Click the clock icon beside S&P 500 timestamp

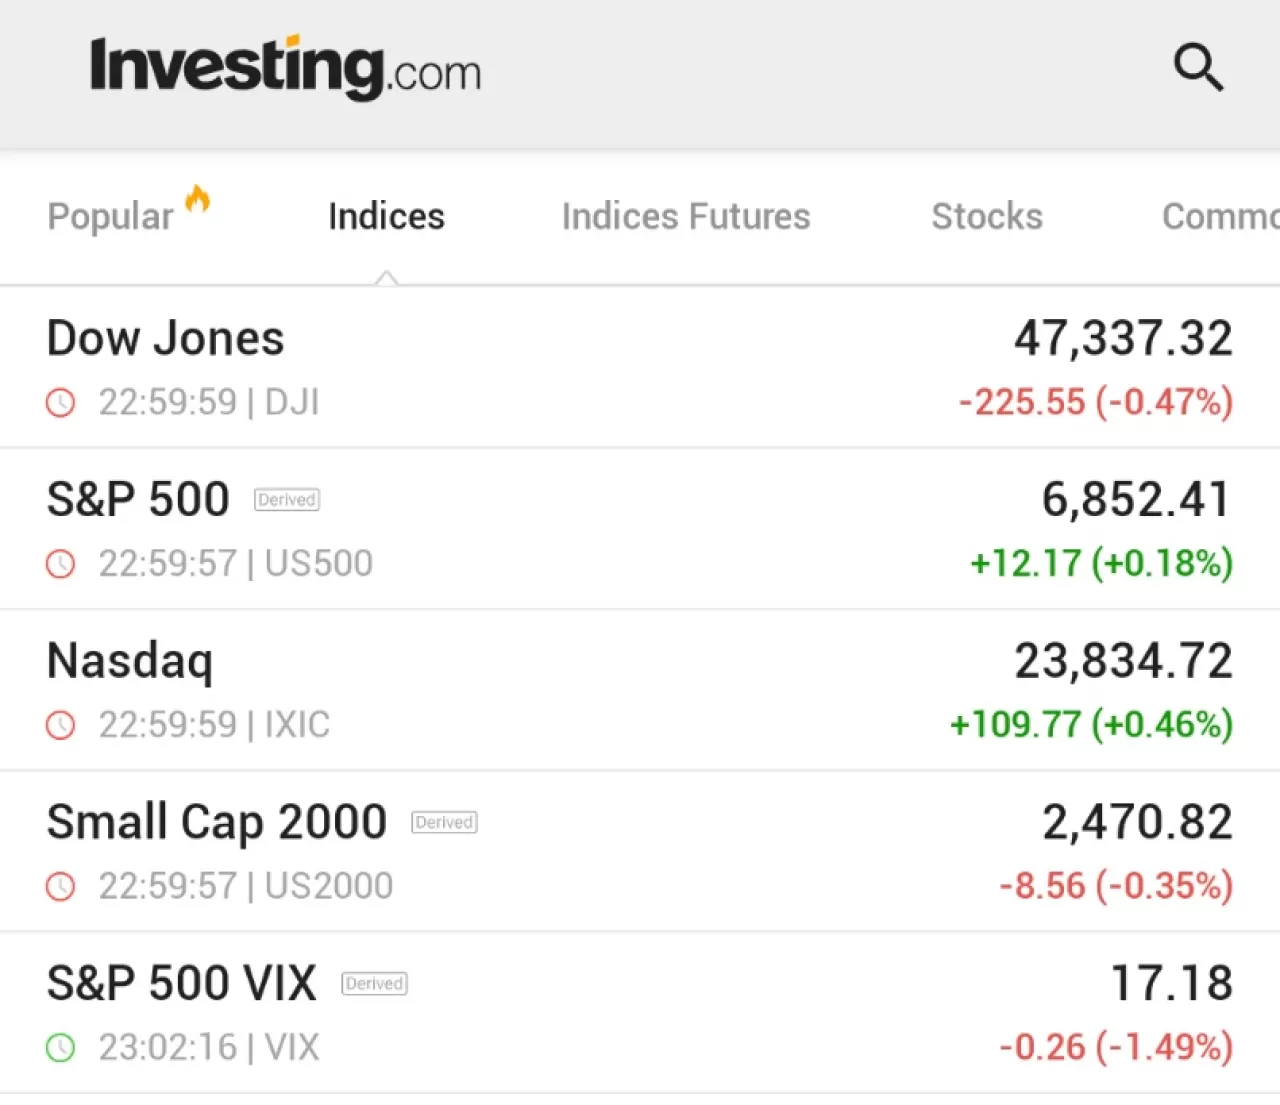(61, 564)
